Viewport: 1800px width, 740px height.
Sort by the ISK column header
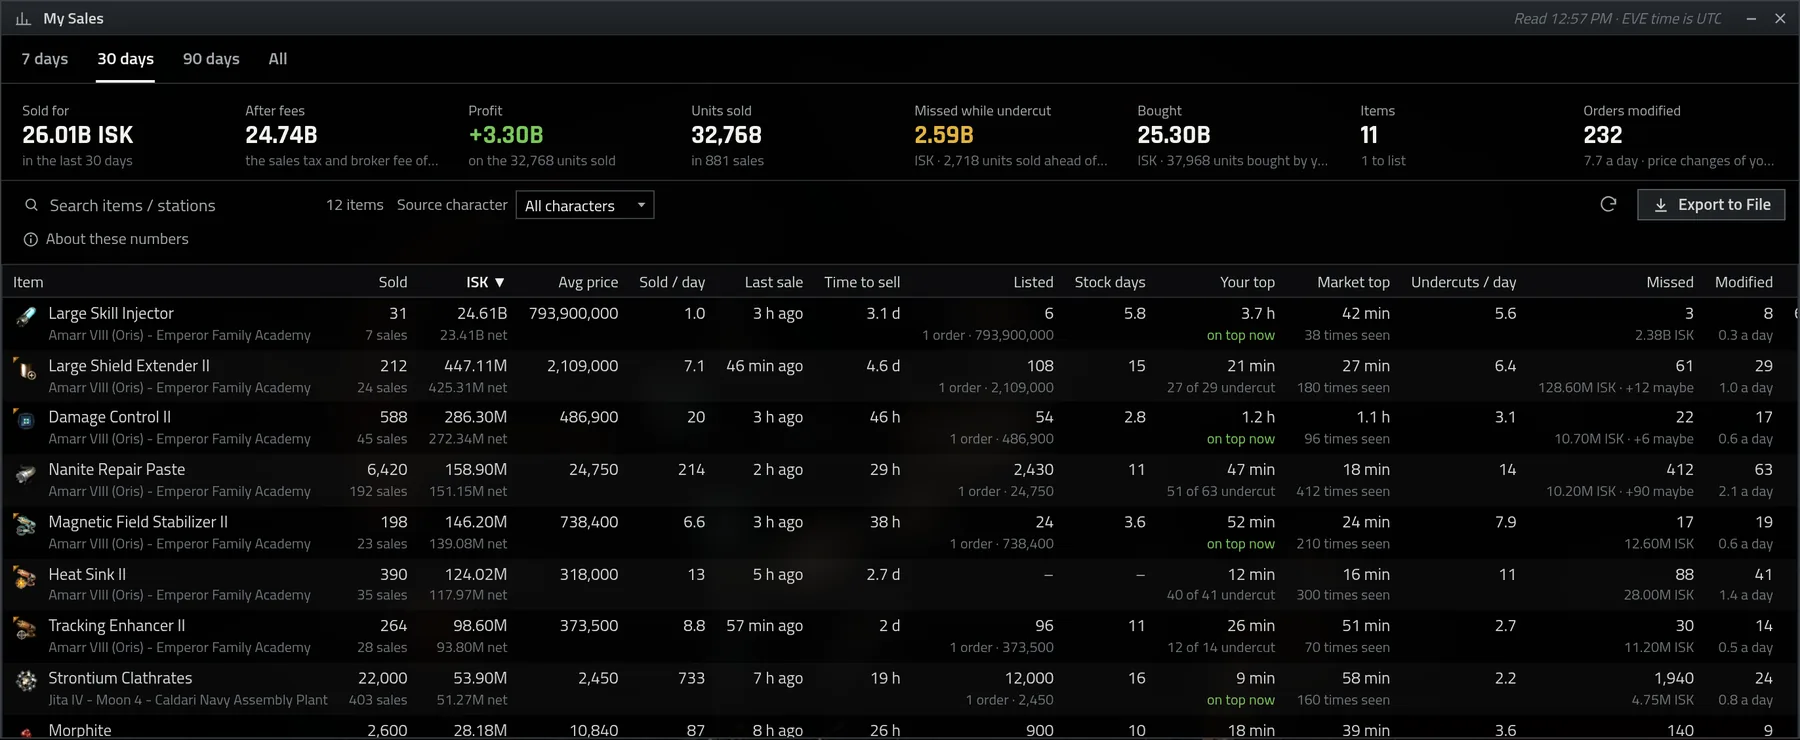pyautogui.click(x=485, y=282)
